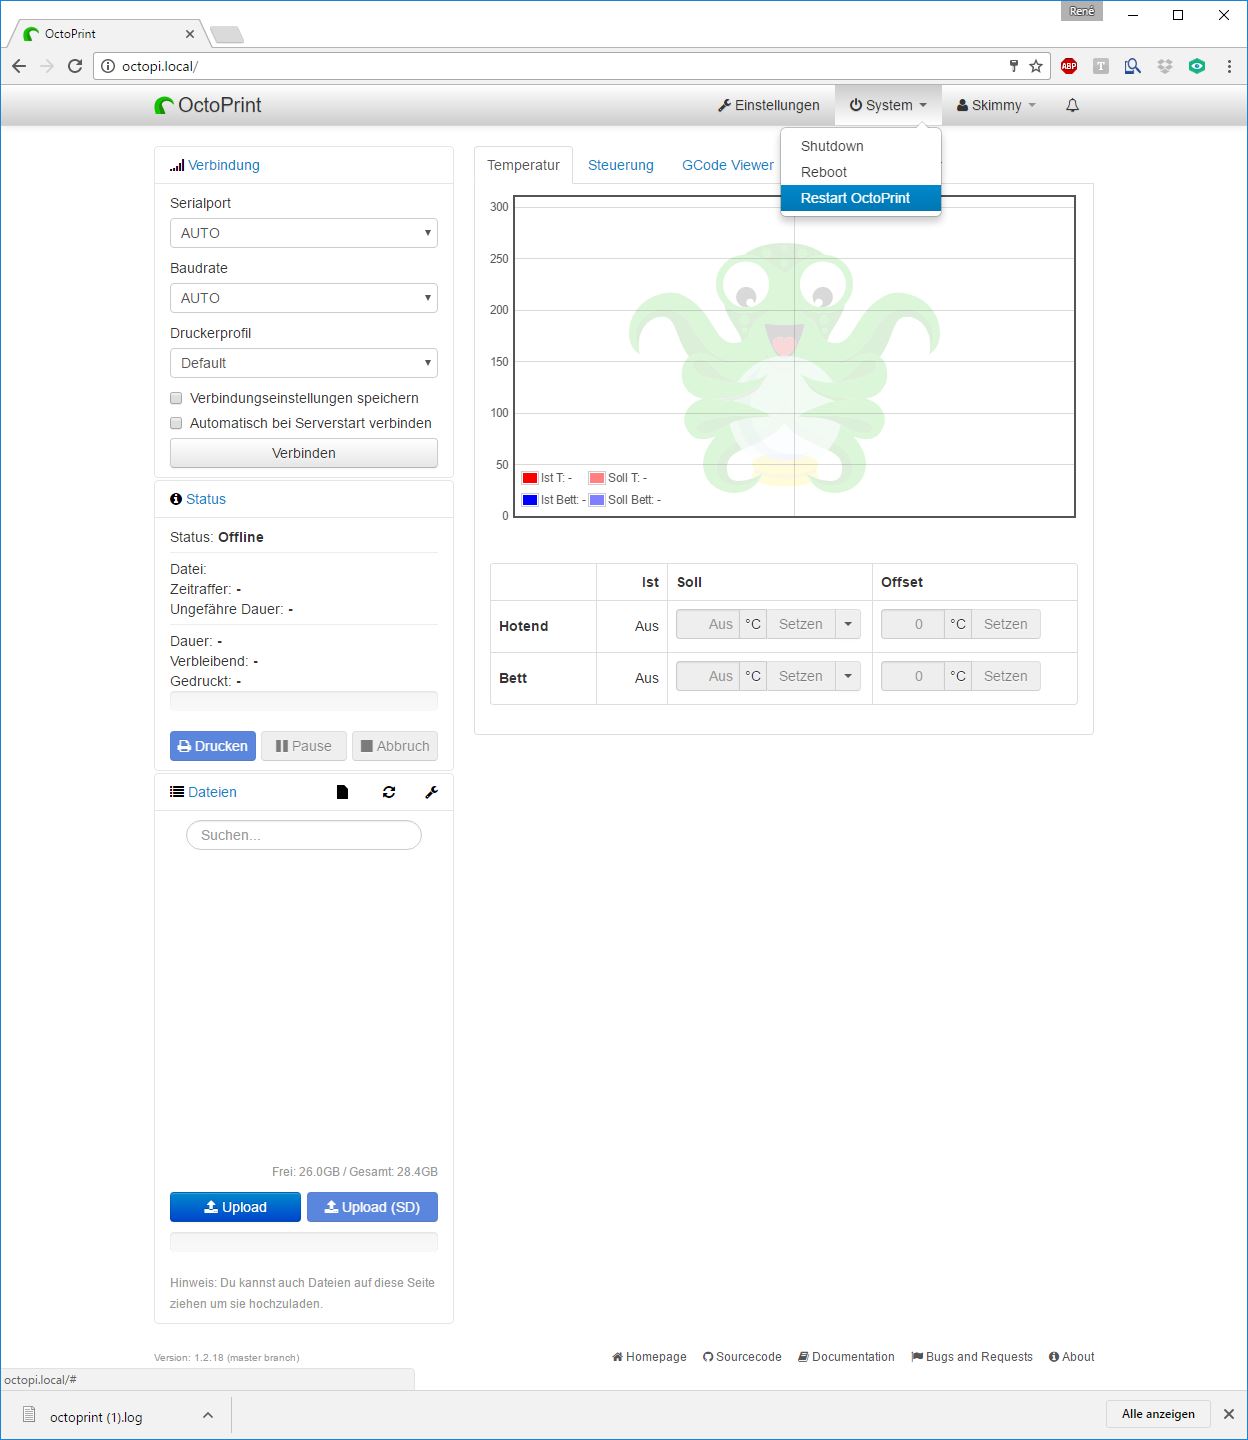Screen dimensions: 1248x1440
Task: Open the About footer link
Action: click(x=1071, y=1357)
